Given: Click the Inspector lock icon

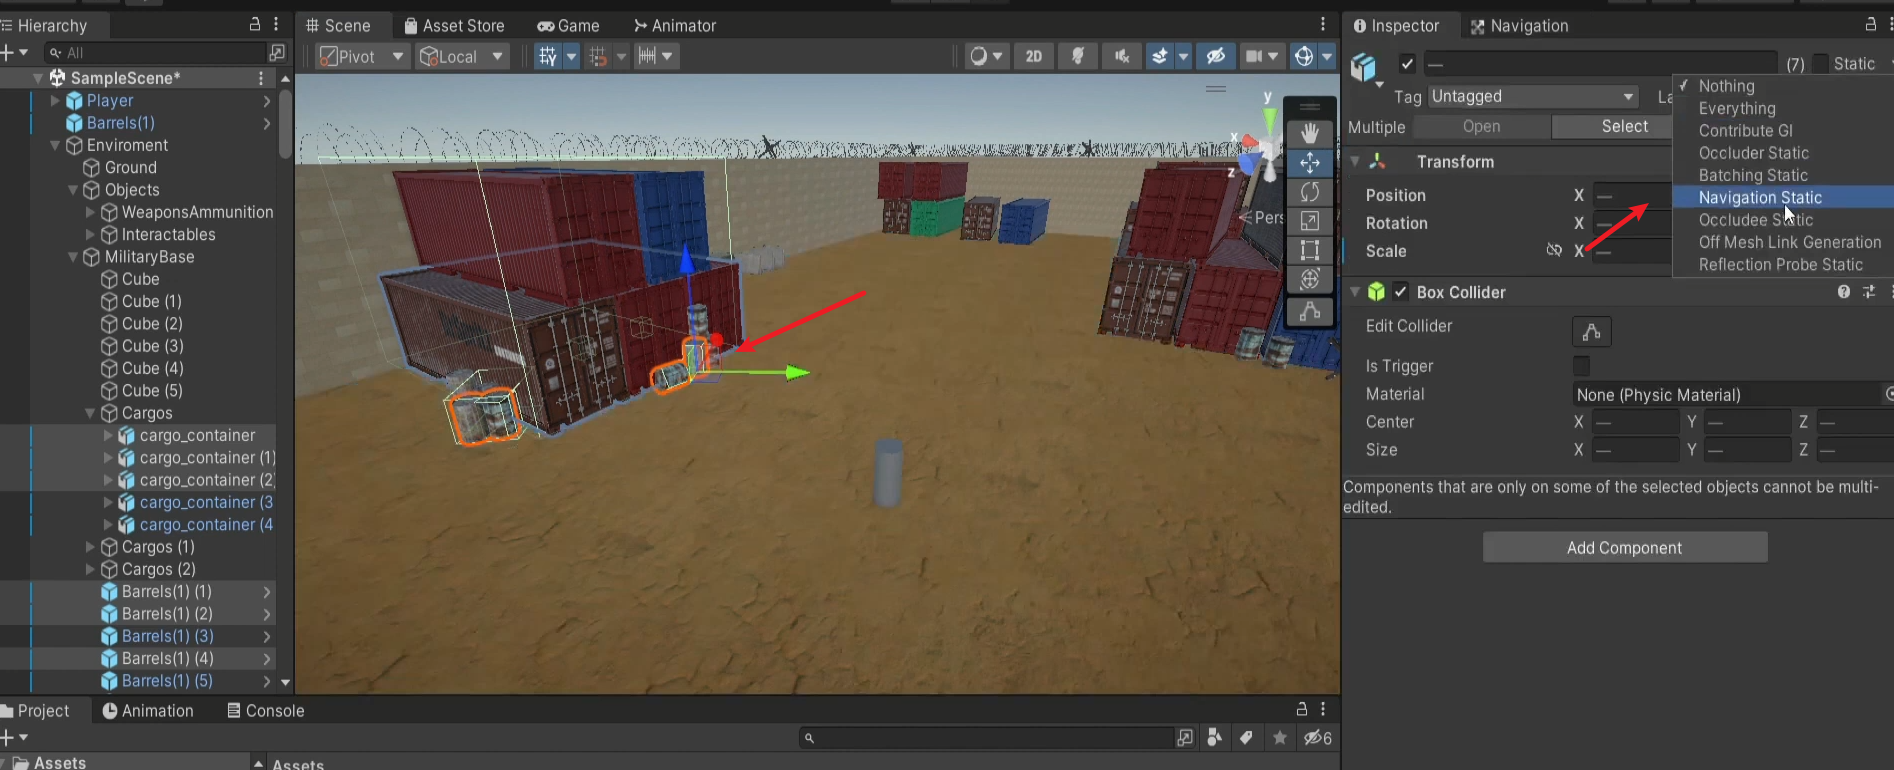Looking at the screenshot, I should 1871,24.
